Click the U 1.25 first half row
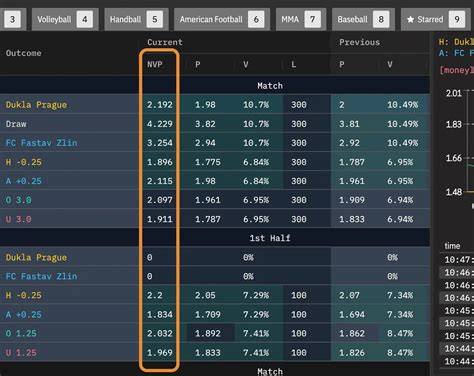 pos(215,352)
